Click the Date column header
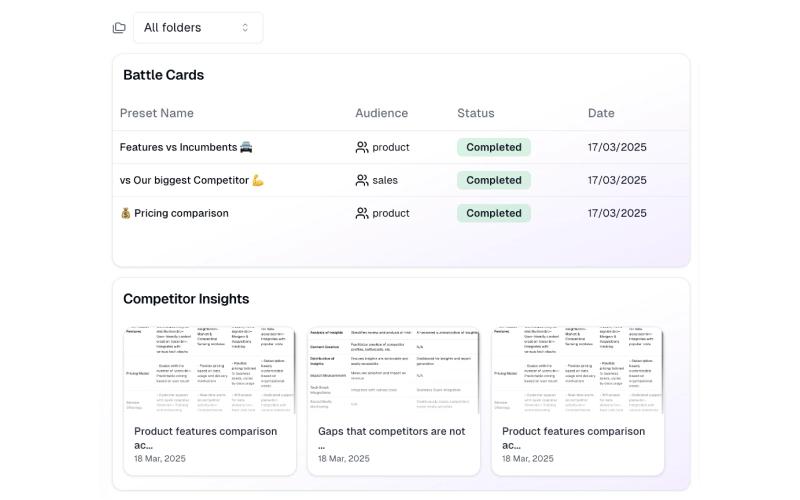This screenshot has width=800, height=500. pyautogui.click(x=601, y=113)
